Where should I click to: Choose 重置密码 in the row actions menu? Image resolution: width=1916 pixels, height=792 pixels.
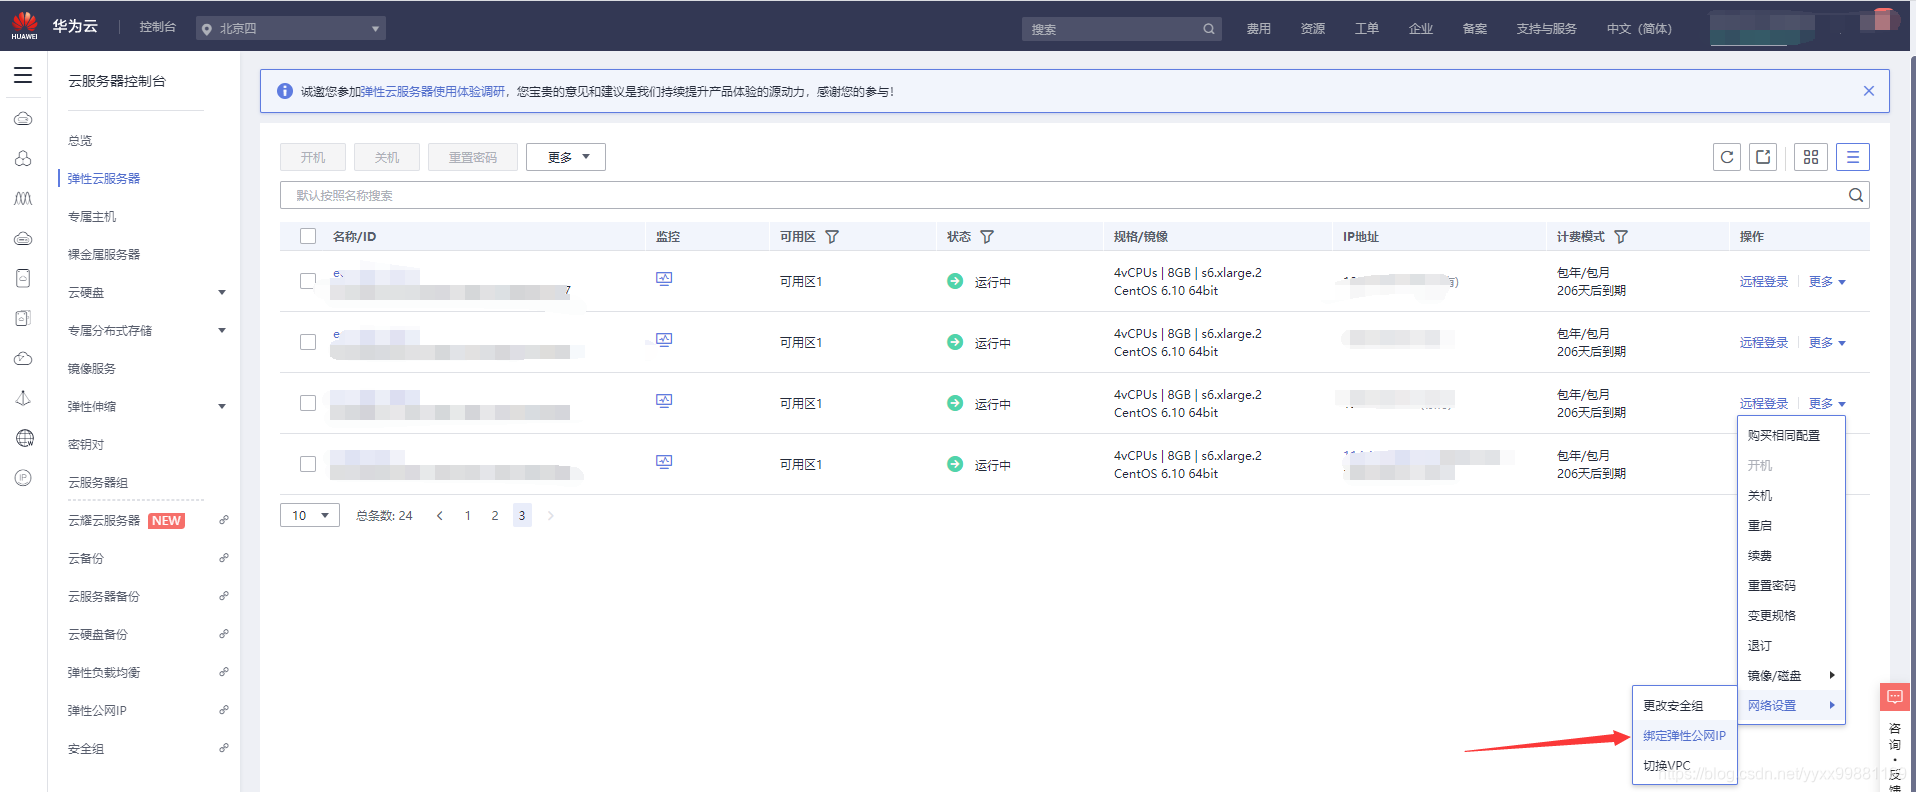point(1791,586)
